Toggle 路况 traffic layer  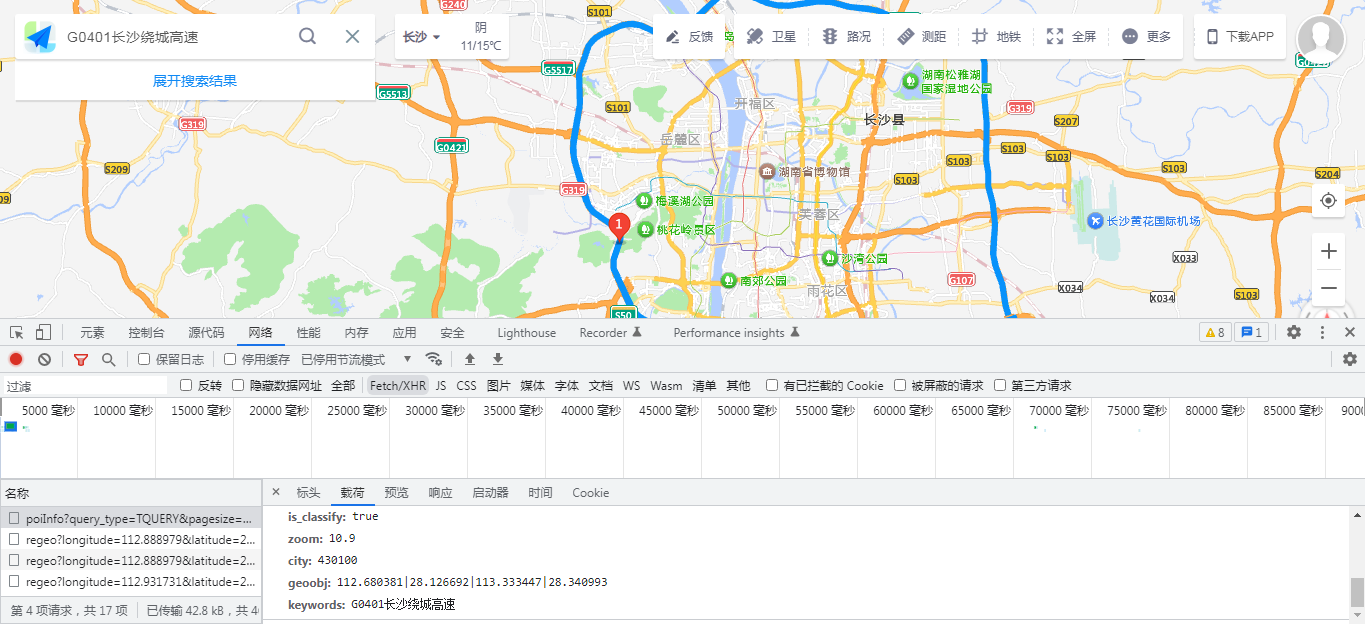pyautogui.click(x=846, y=36)
